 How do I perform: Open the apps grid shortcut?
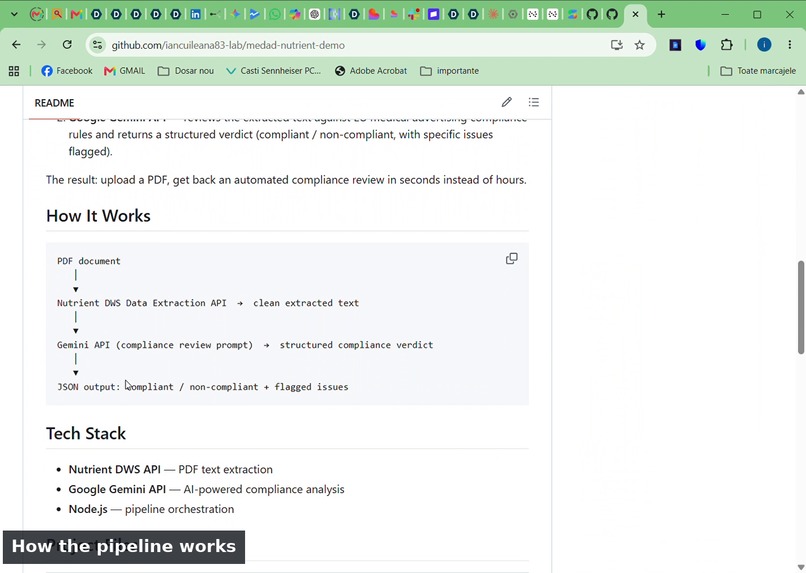tap(14, 71)
